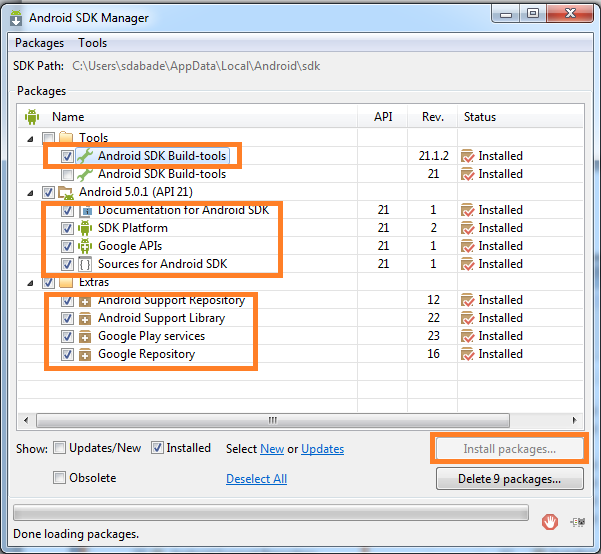Click the horizontal scrollbar thumb
Image resolution: width=601 pixels, height=554 pixels.
[273, 420]
